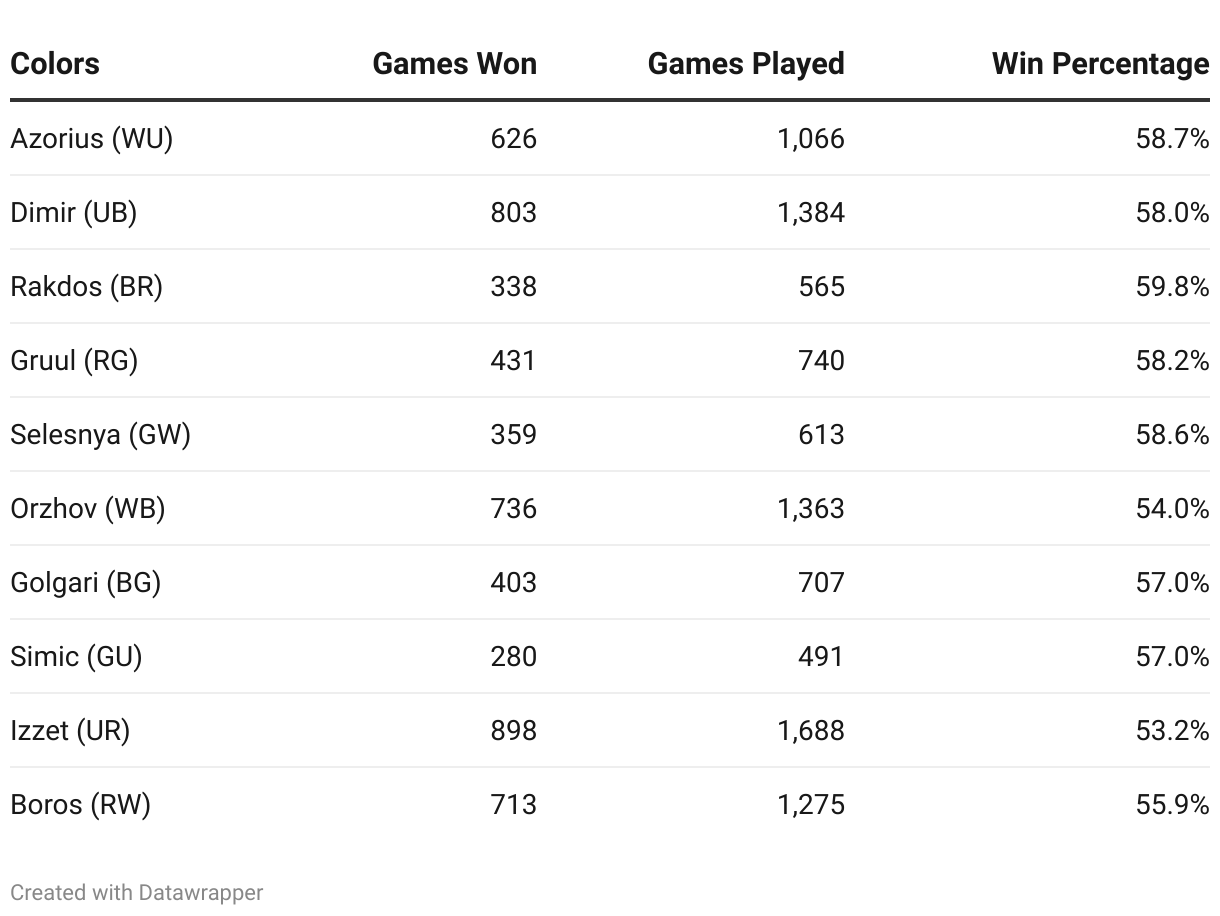This screenshot has width=1220, height=916.
Task: Select the Dimir (UB) row label
Action: [x=74, y=213]
